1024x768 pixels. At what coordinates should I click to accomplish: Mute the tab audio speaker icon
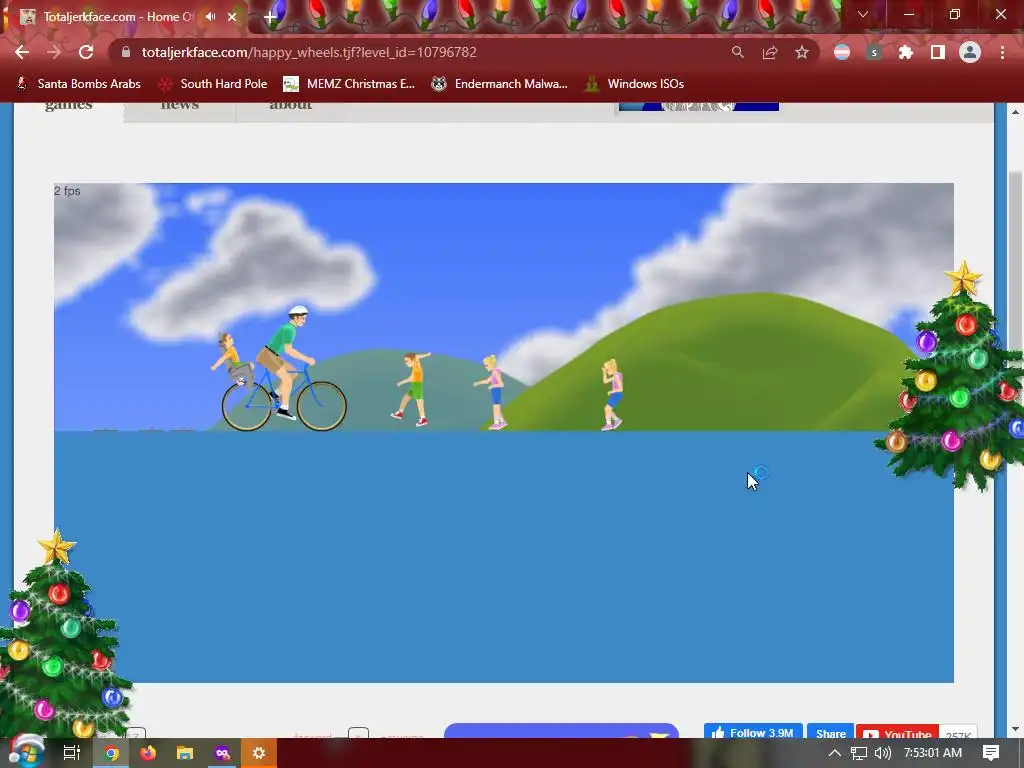click(x=210, y=17)
